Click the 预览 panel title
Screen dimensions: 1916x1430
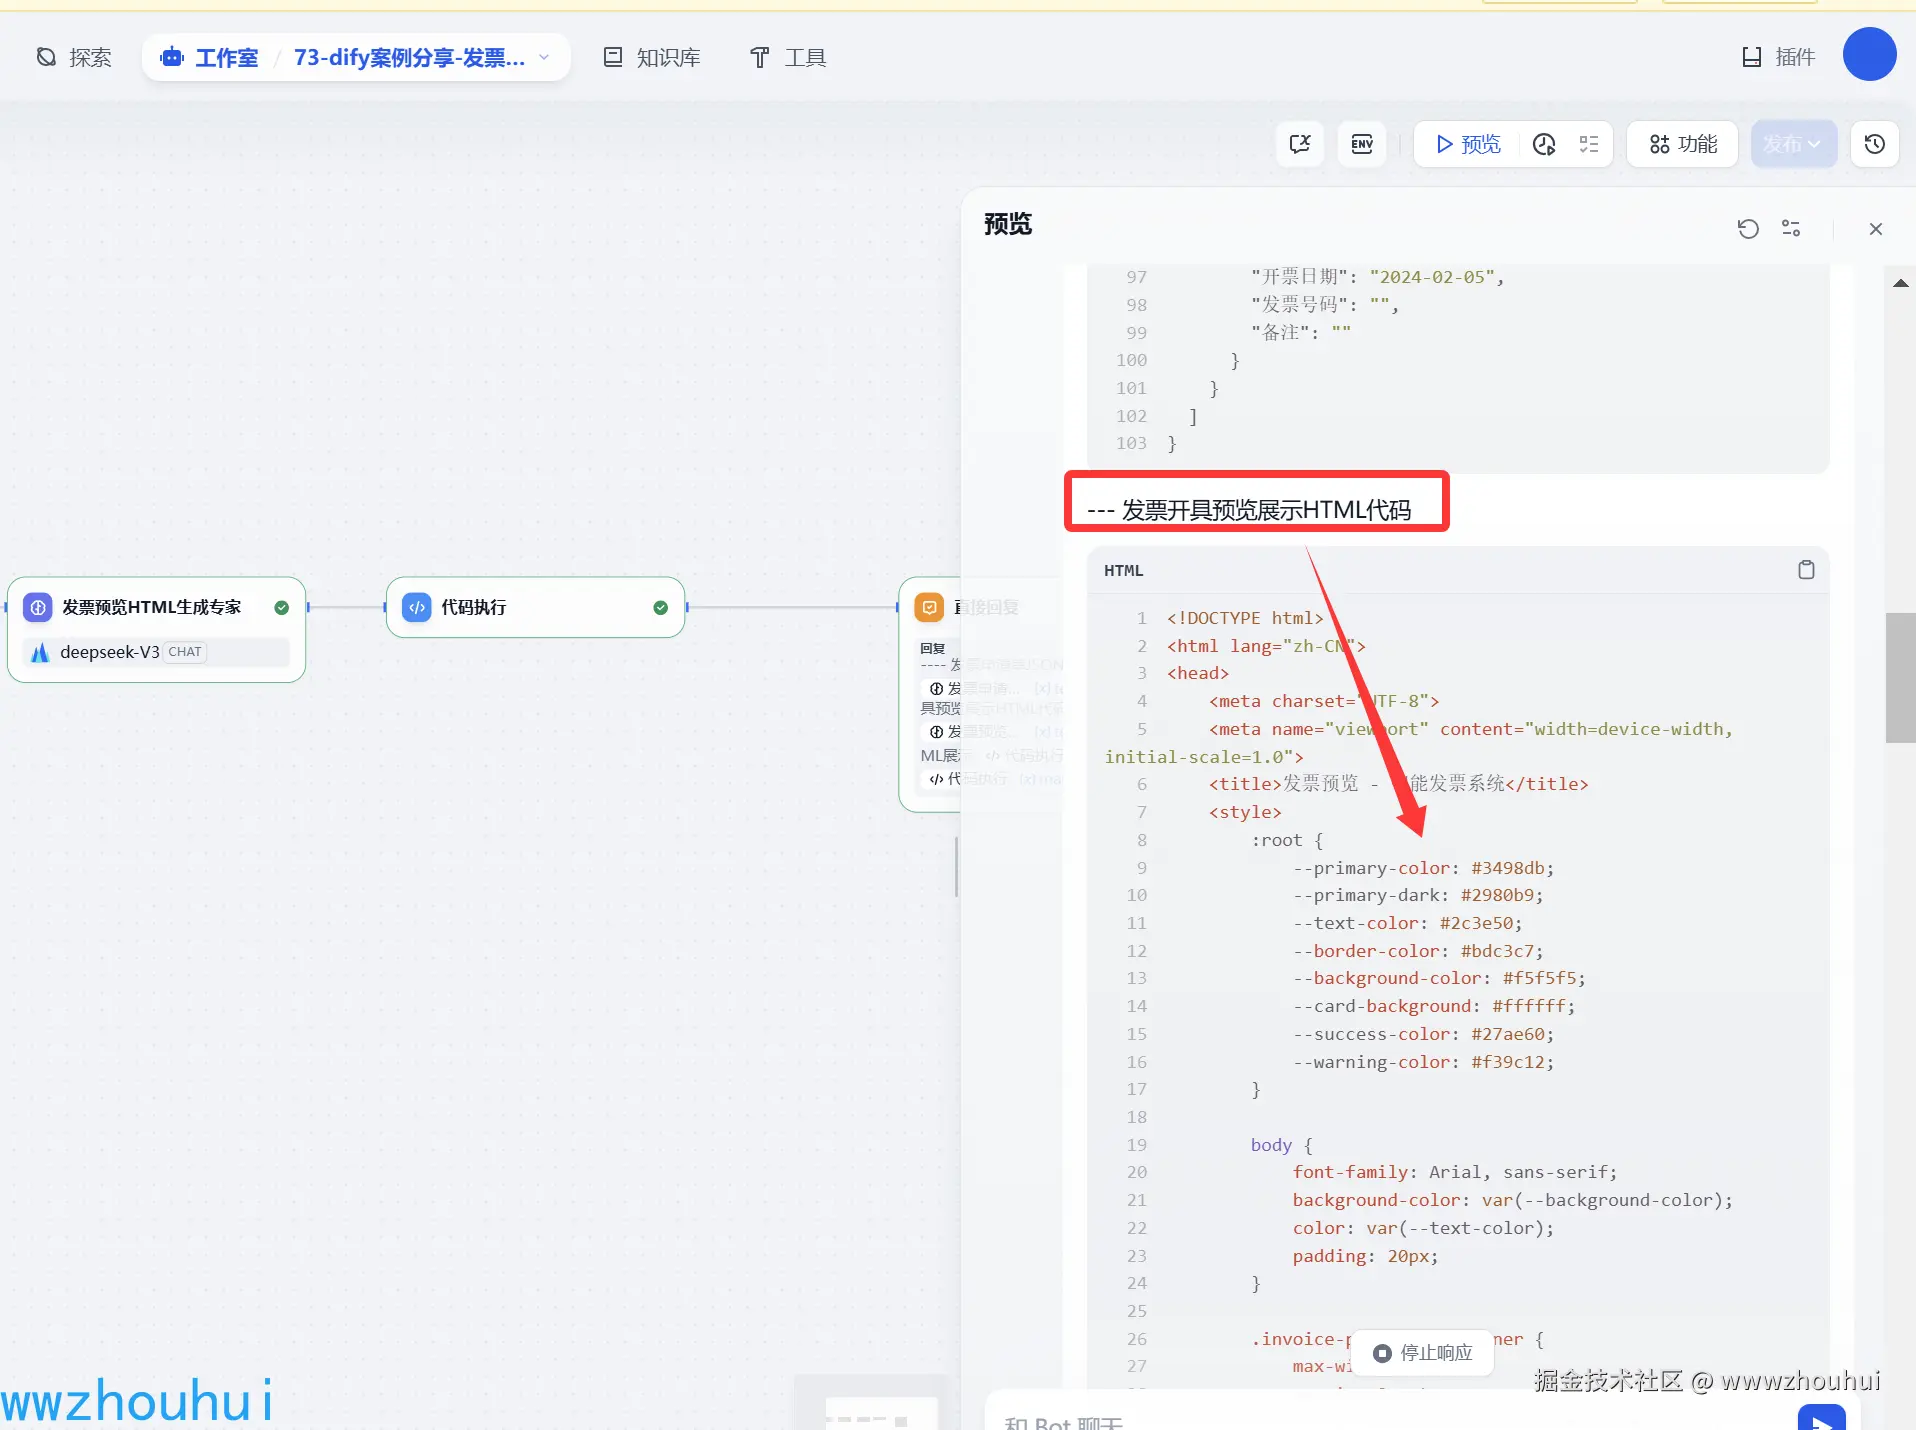(x=1008, y=224)
